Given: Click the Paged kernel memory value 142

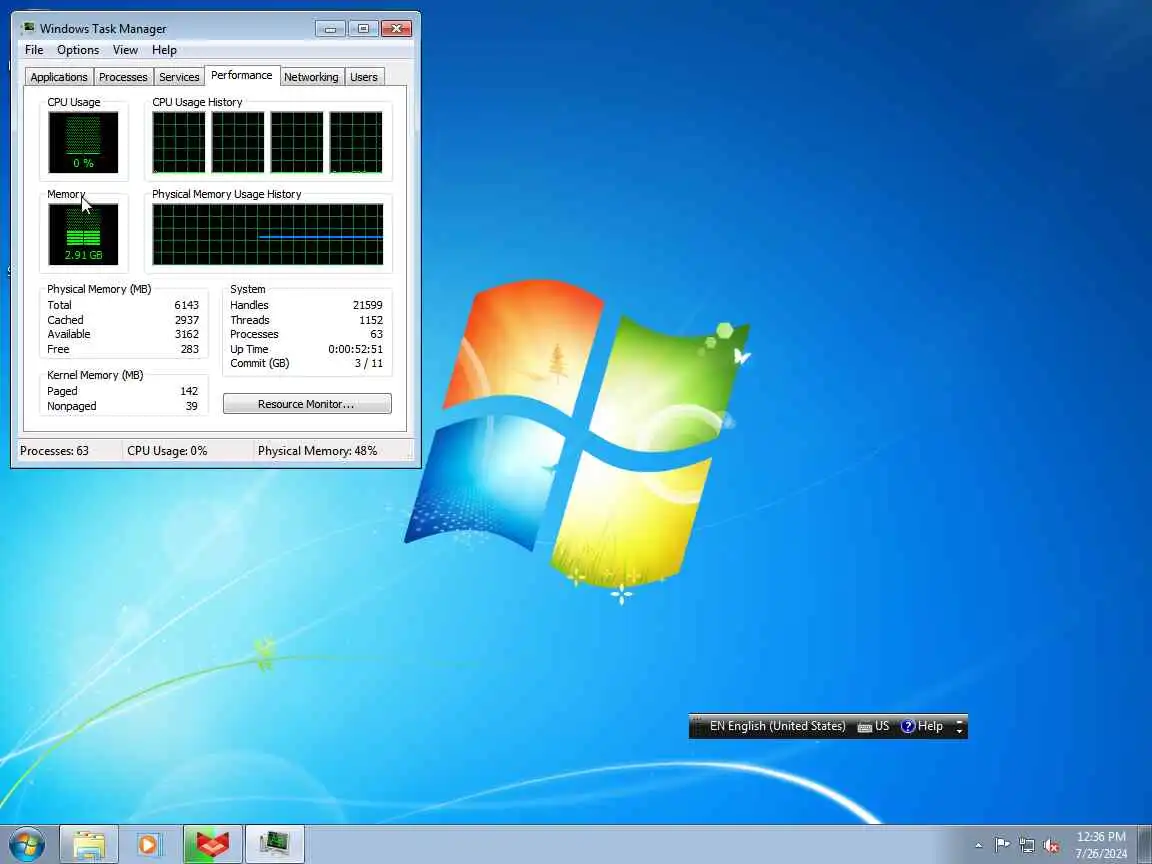Looking at the screenshot, I should [x=190, y=391].
